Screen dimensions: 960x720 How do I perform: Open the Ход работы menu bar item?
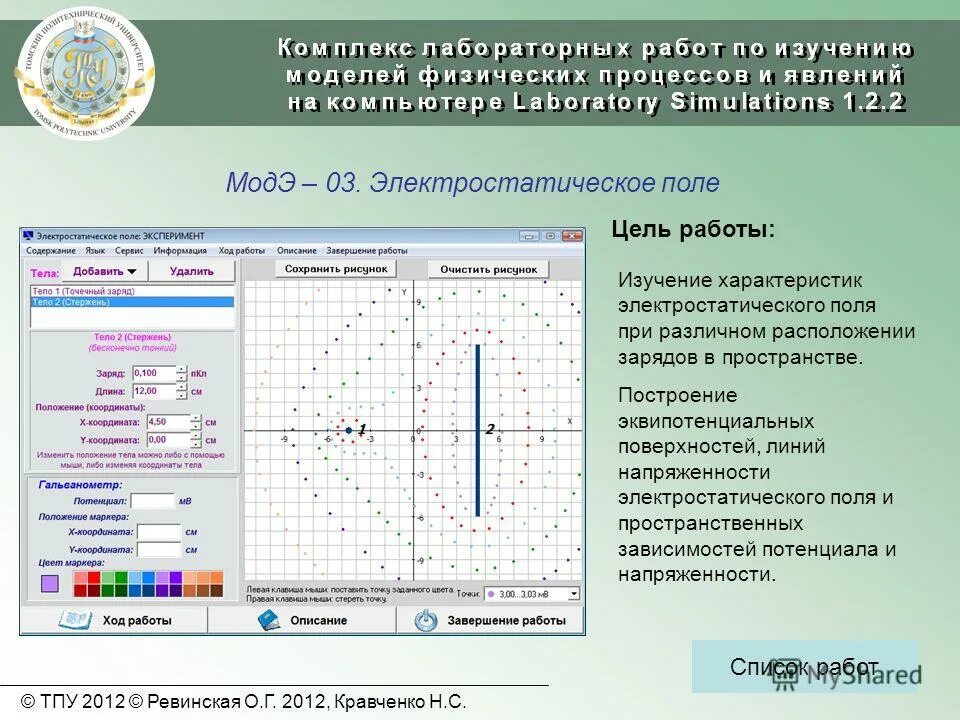click(242, 250)
